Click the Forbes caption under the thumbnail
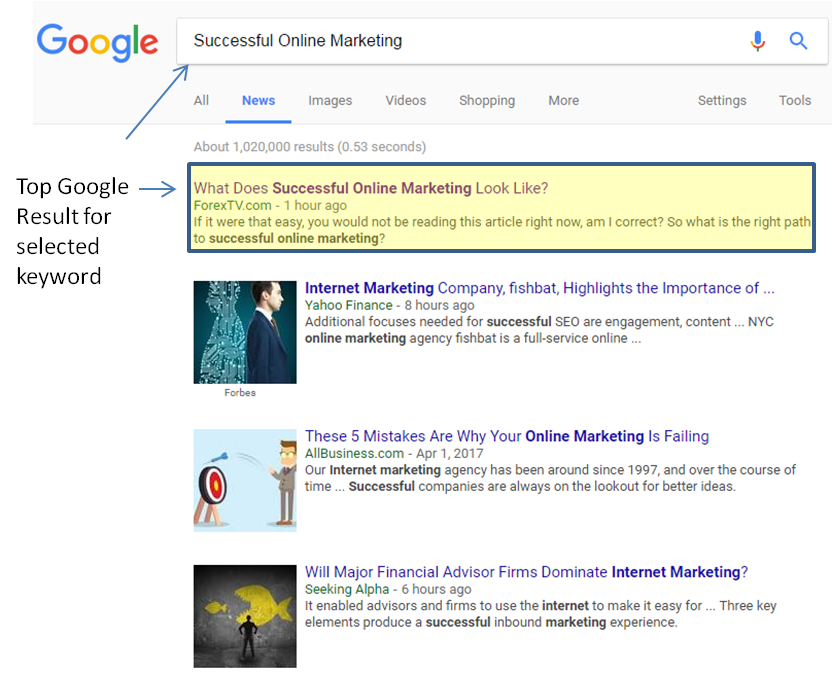 [x=240, y=392]
